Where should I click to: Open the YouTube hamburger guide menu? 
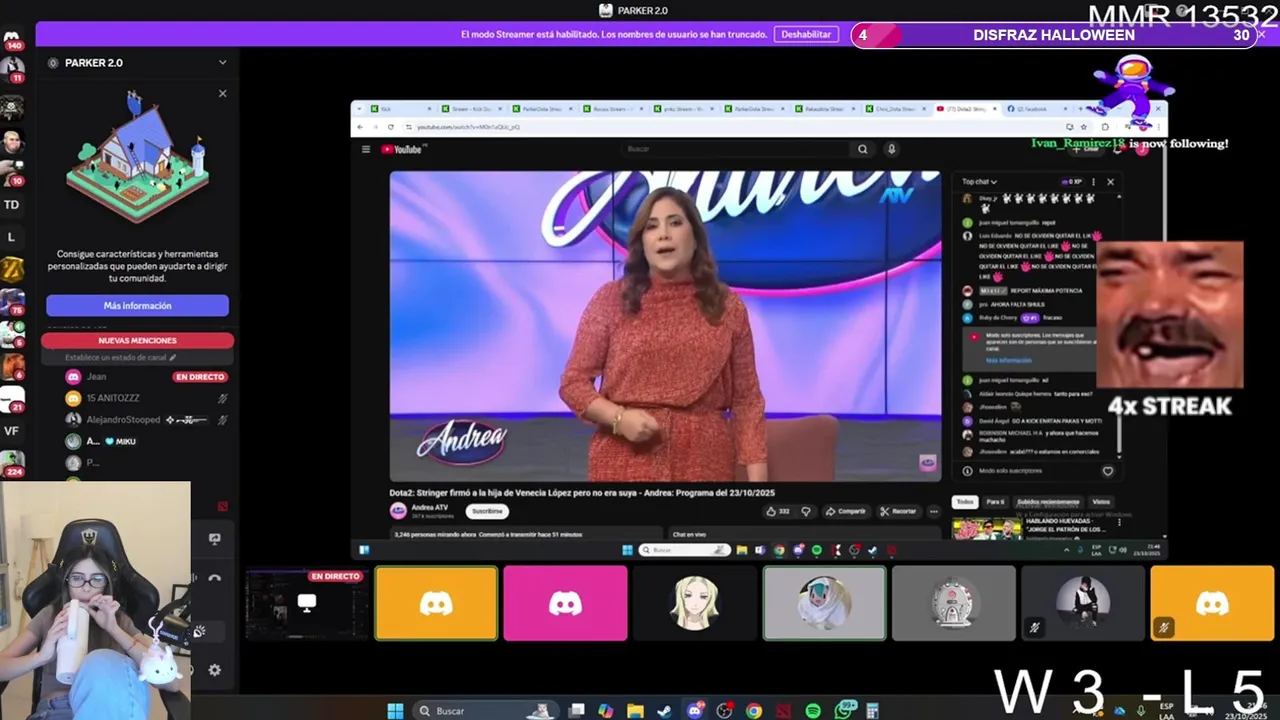(366, 149)
